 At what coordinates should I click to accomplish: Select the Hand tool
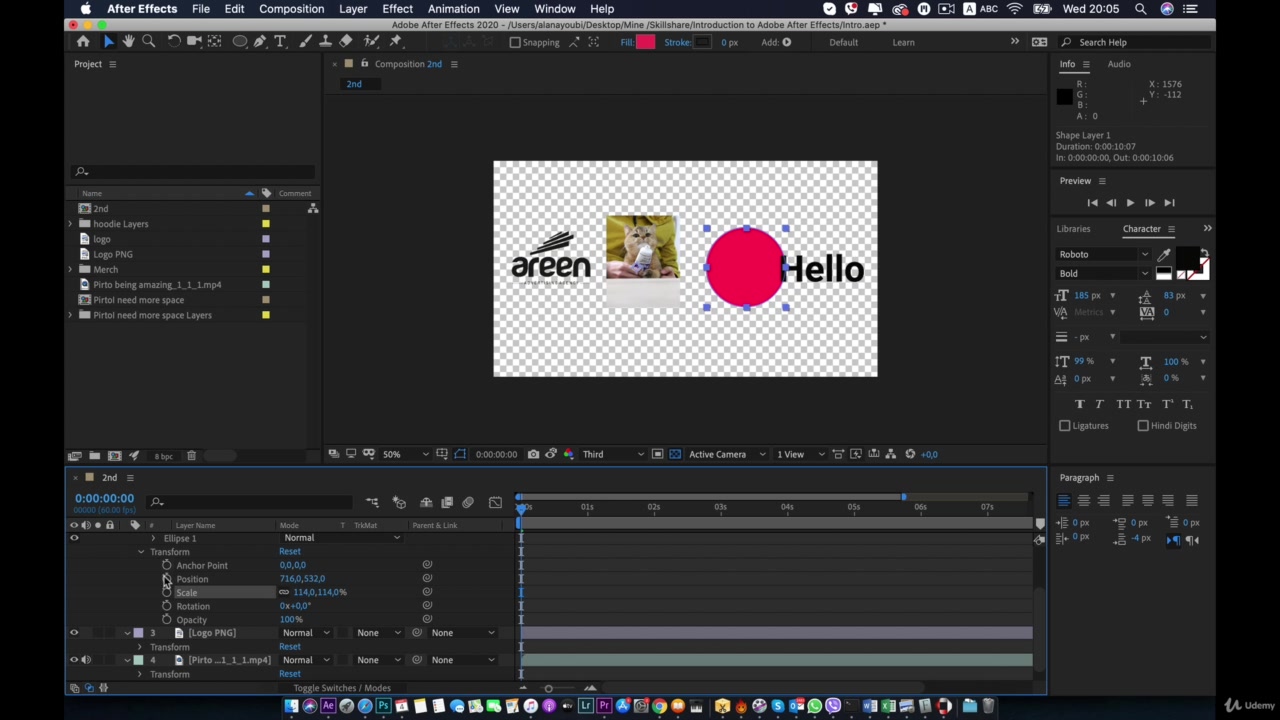(128, 42)
